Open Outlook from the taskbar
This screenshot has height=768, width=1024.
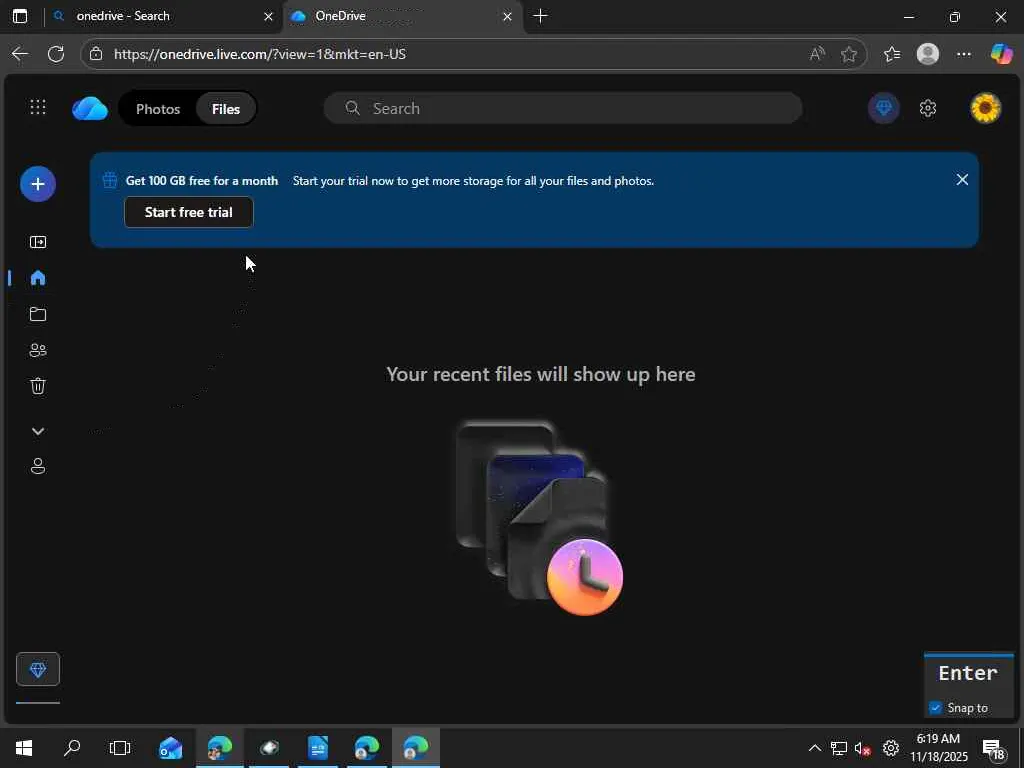tap(170, 748)
